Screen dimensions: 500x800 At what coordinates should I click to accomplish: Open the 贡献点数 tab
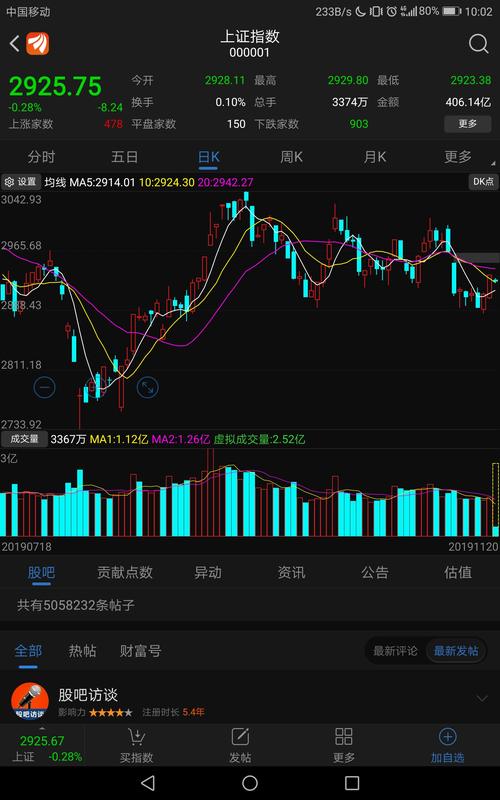click(124, 572)
